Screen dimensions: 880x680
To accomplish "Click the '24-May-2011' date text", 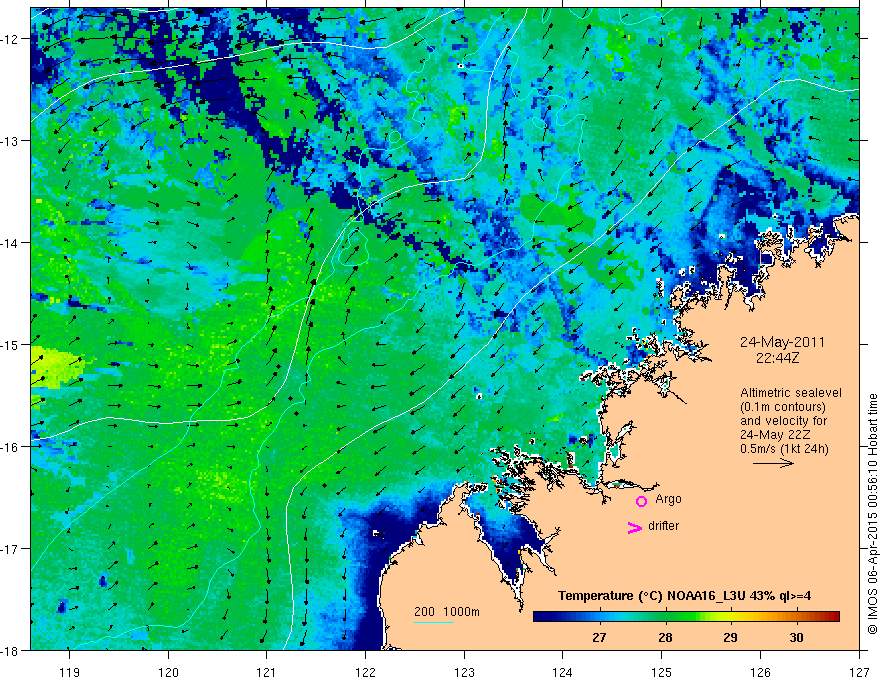I will [x=782, y=342].
